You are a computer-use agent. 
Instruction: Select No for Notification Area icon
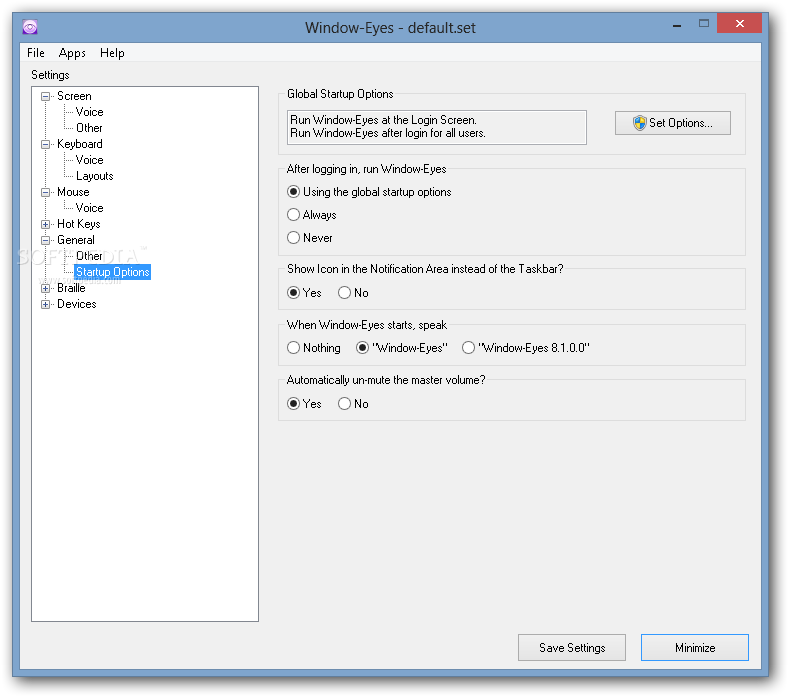[353, 293]
